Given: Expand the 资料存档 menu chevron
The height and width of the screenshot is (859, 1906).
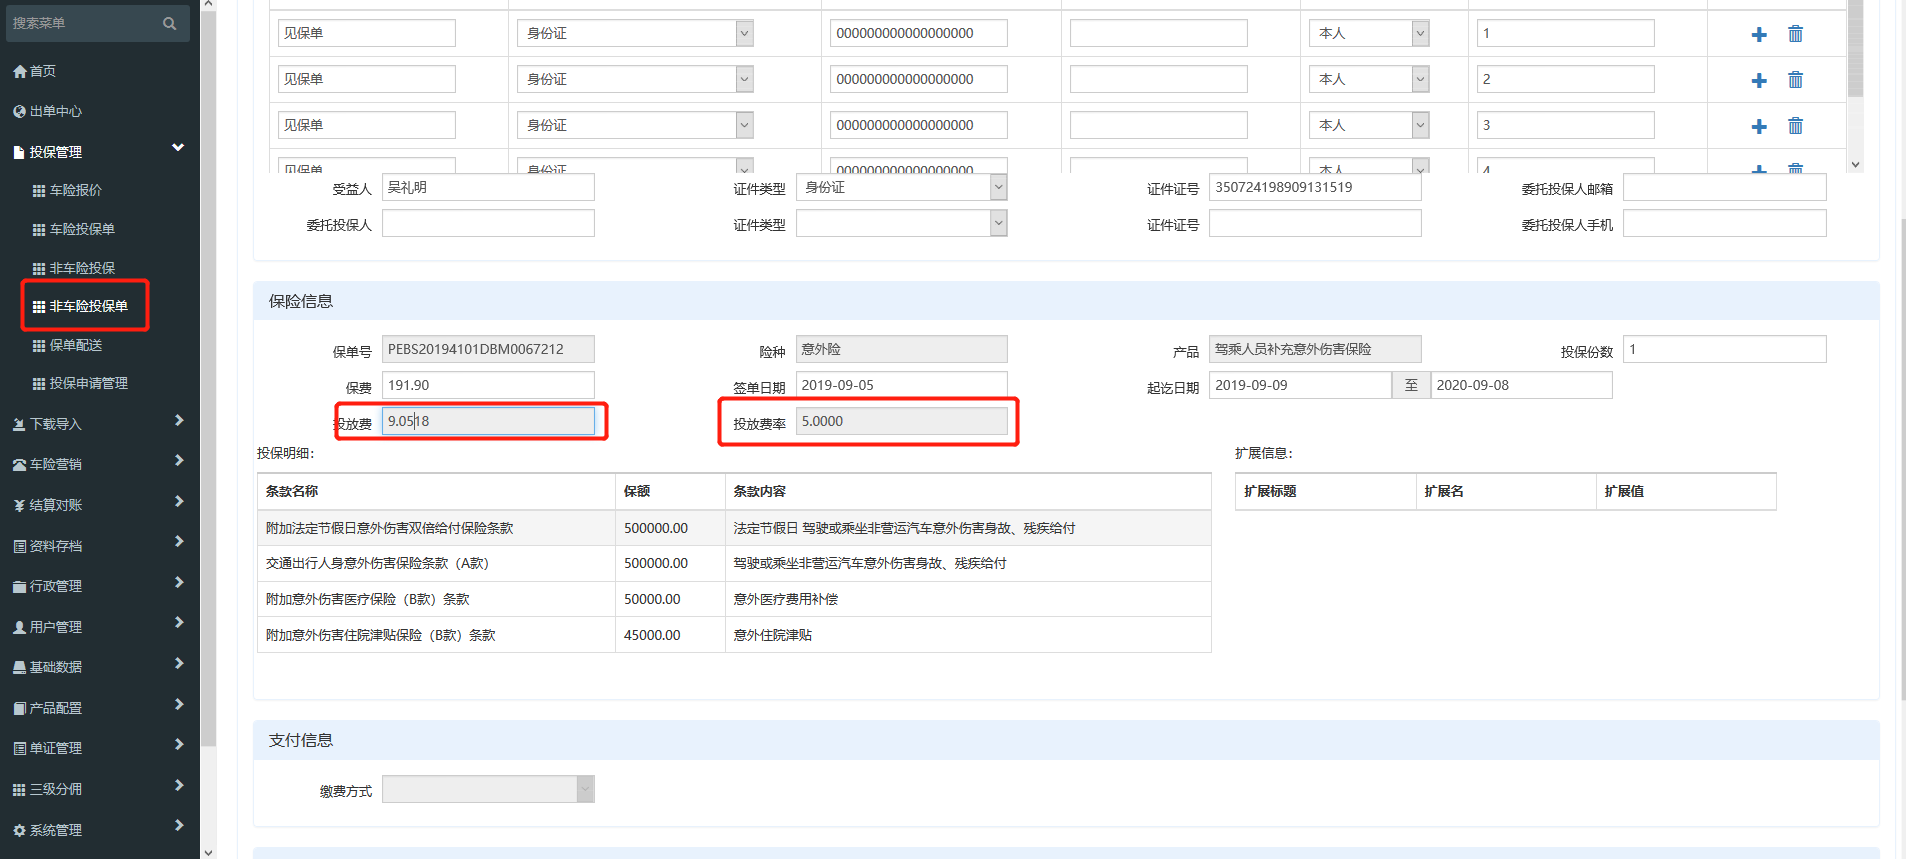Looking at the screenshot, I should (x=179, y=542).
